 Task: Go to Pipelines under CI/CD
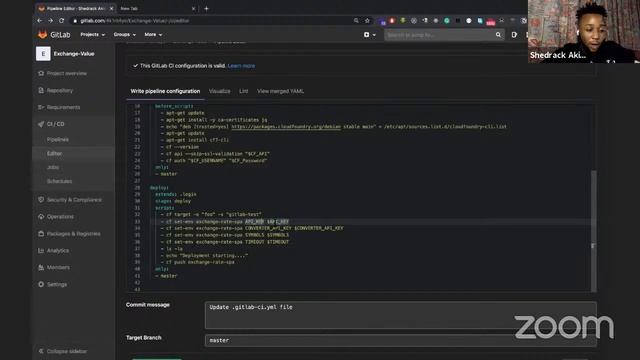coord(58,140)
